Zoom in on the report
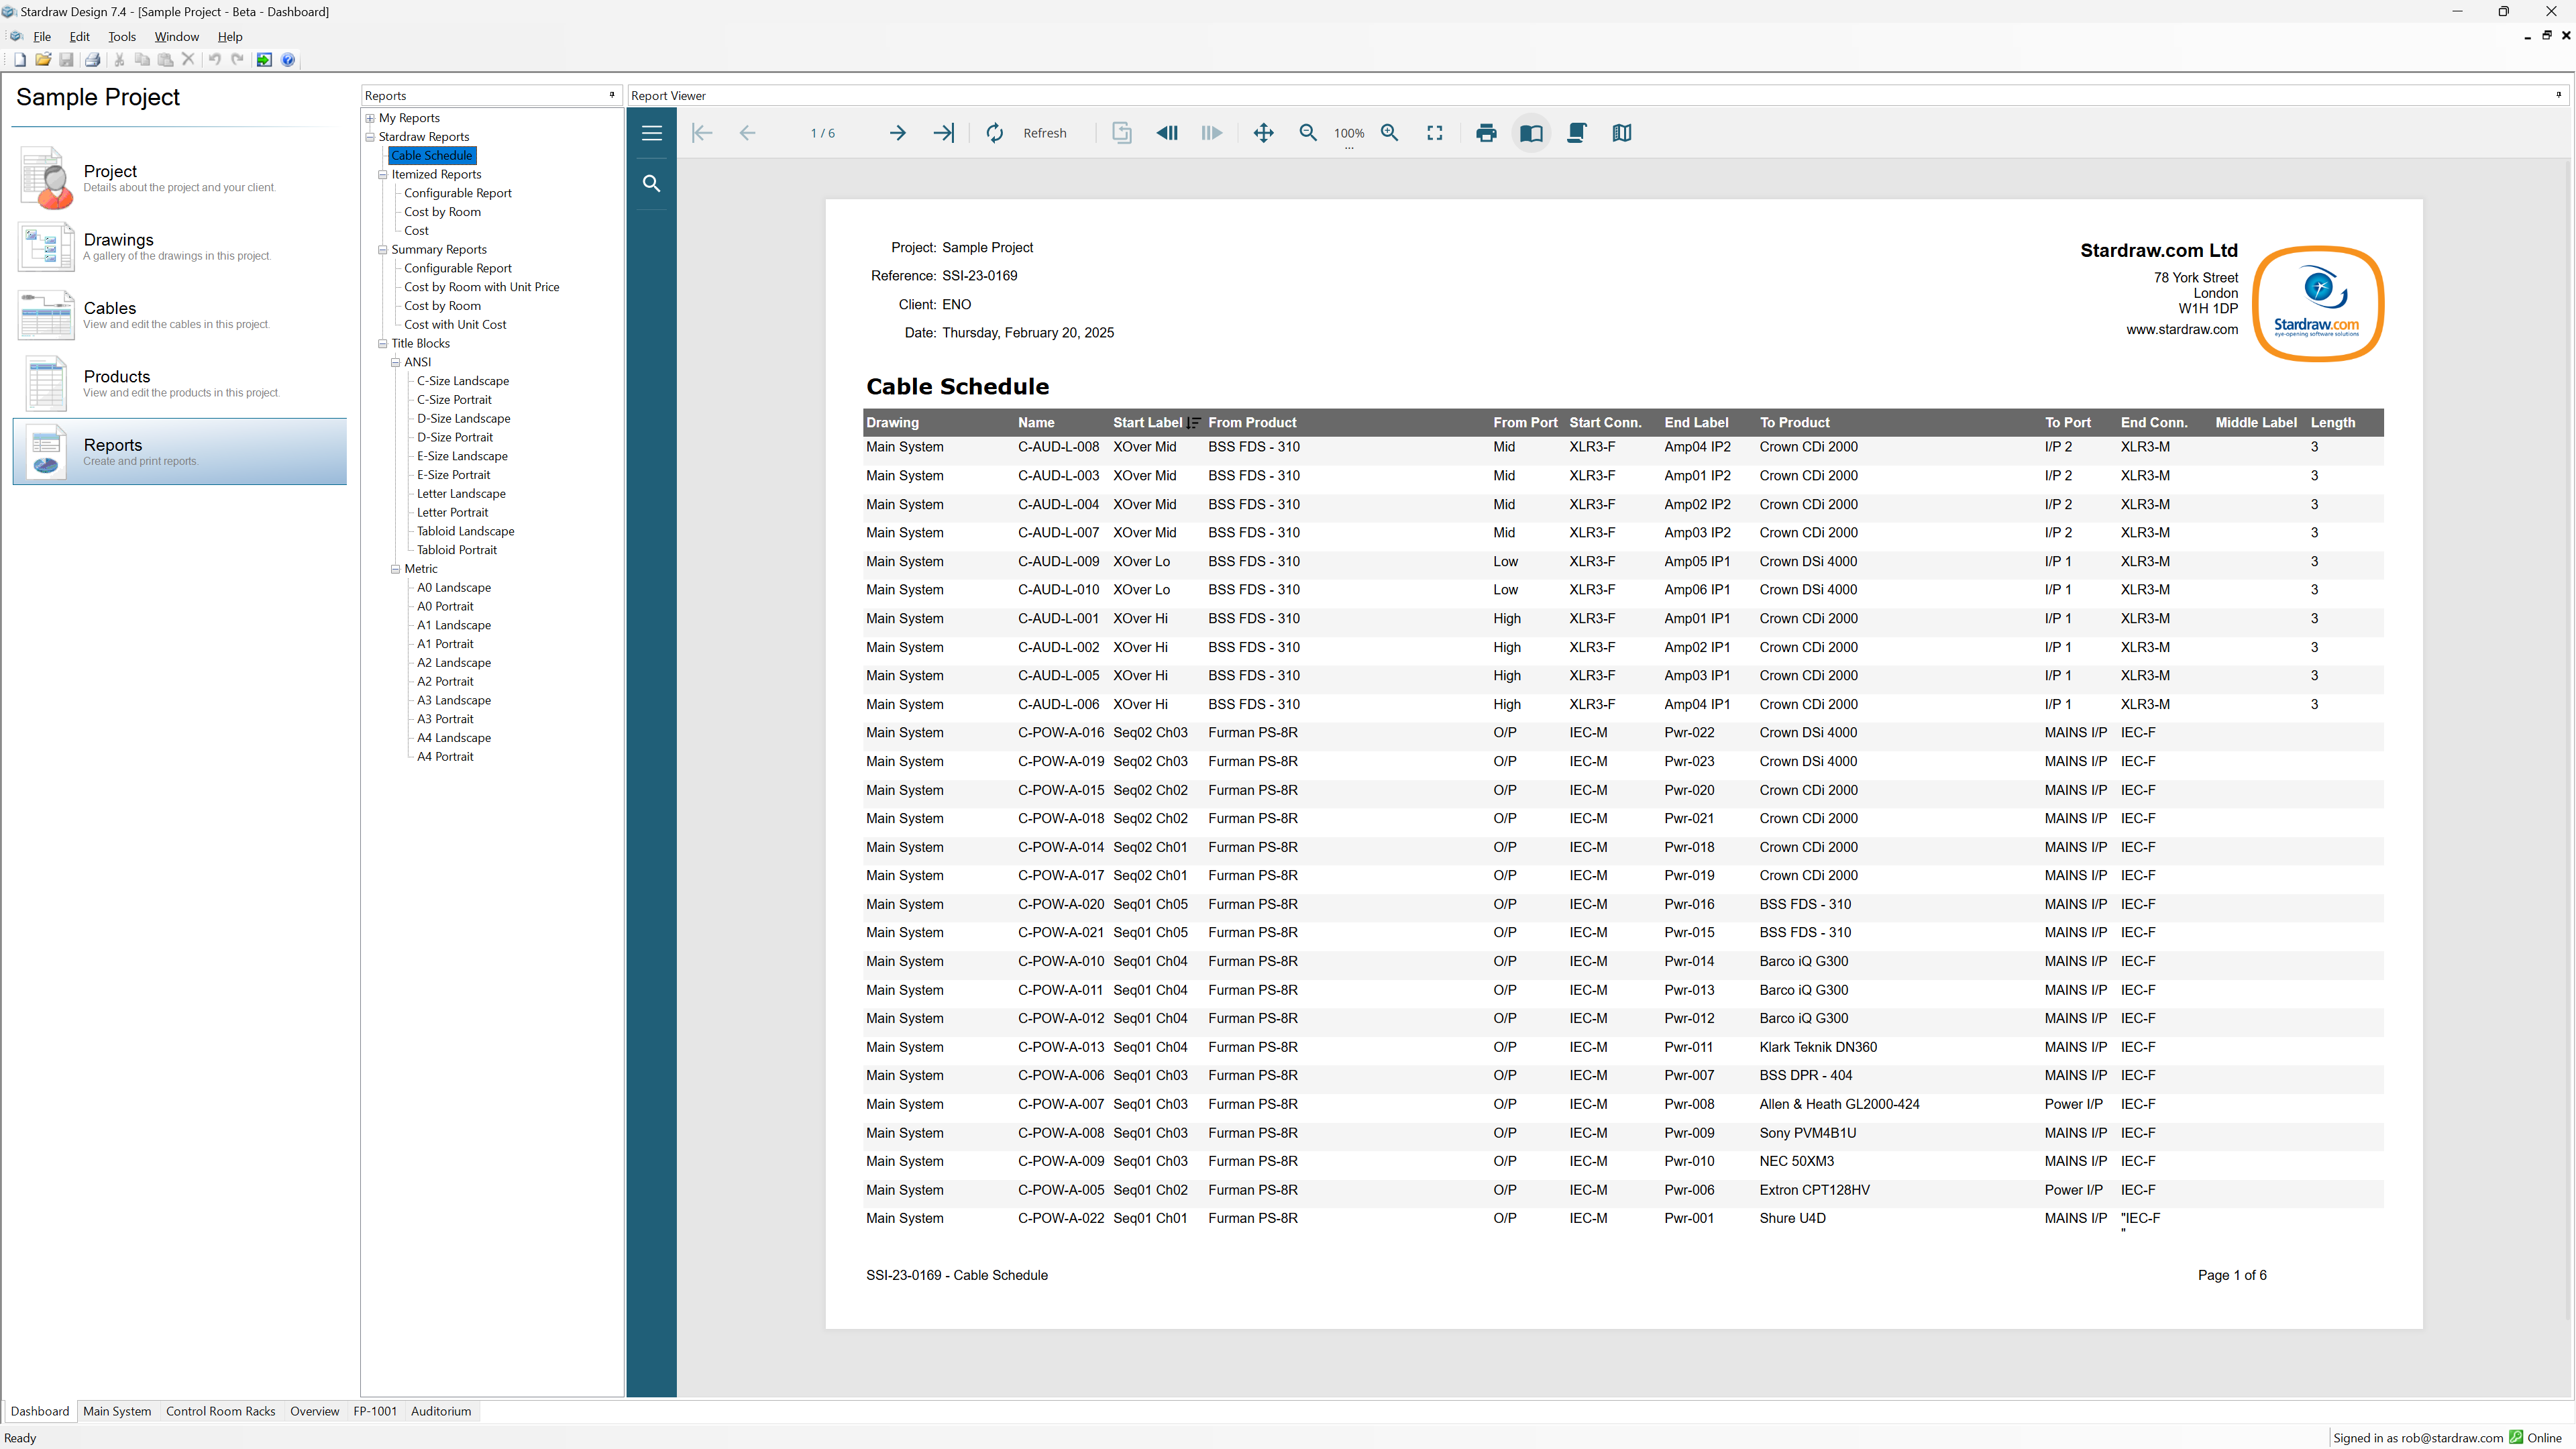Viewport: 2576px width, 1449px height. [1389, 133]
